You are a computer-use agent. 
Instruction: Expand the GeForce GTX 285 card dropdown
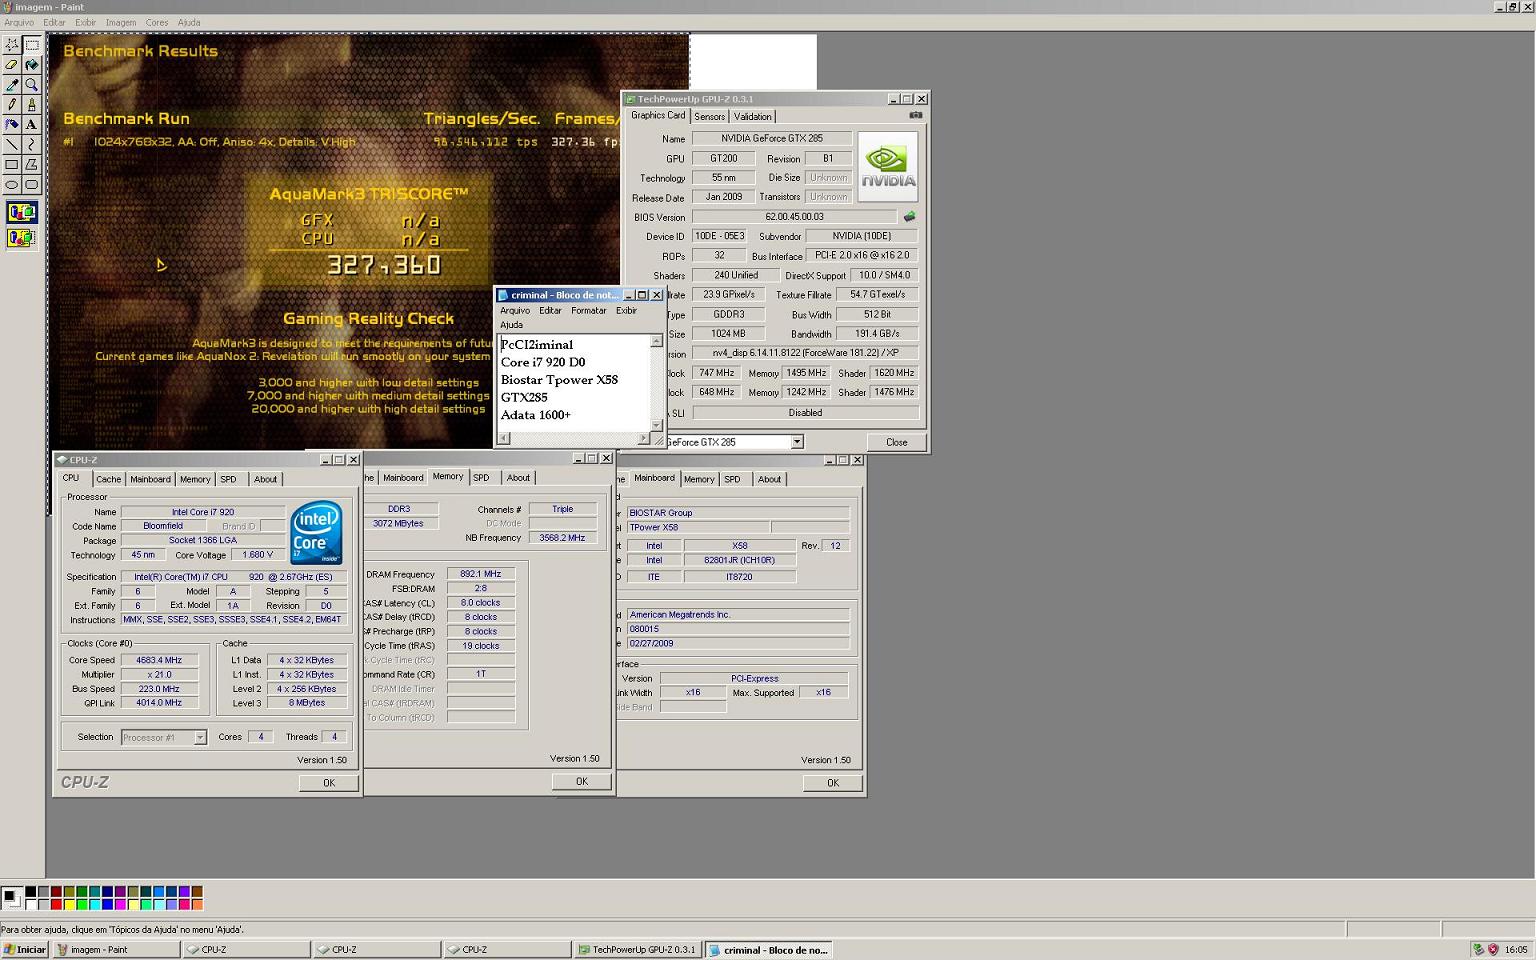click(x=797, y=442)
